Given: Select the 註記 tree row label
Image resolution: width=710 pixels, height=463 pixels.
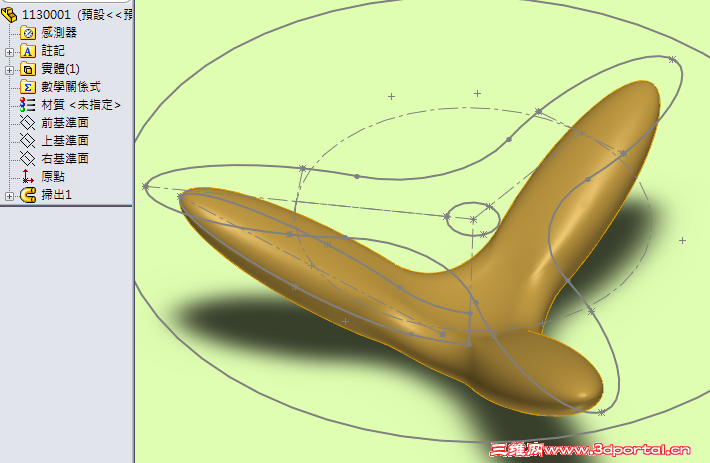Looking at the screenshot, I should [53, 51].
